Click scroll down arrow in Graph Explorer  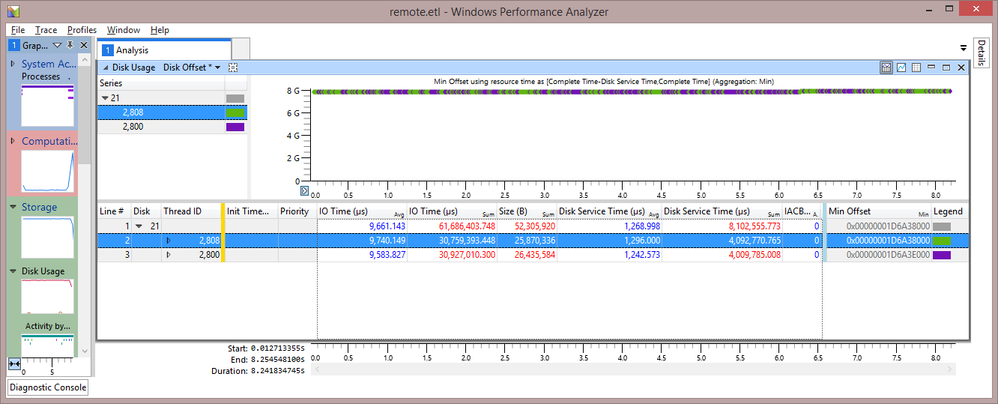coord(83,352)
